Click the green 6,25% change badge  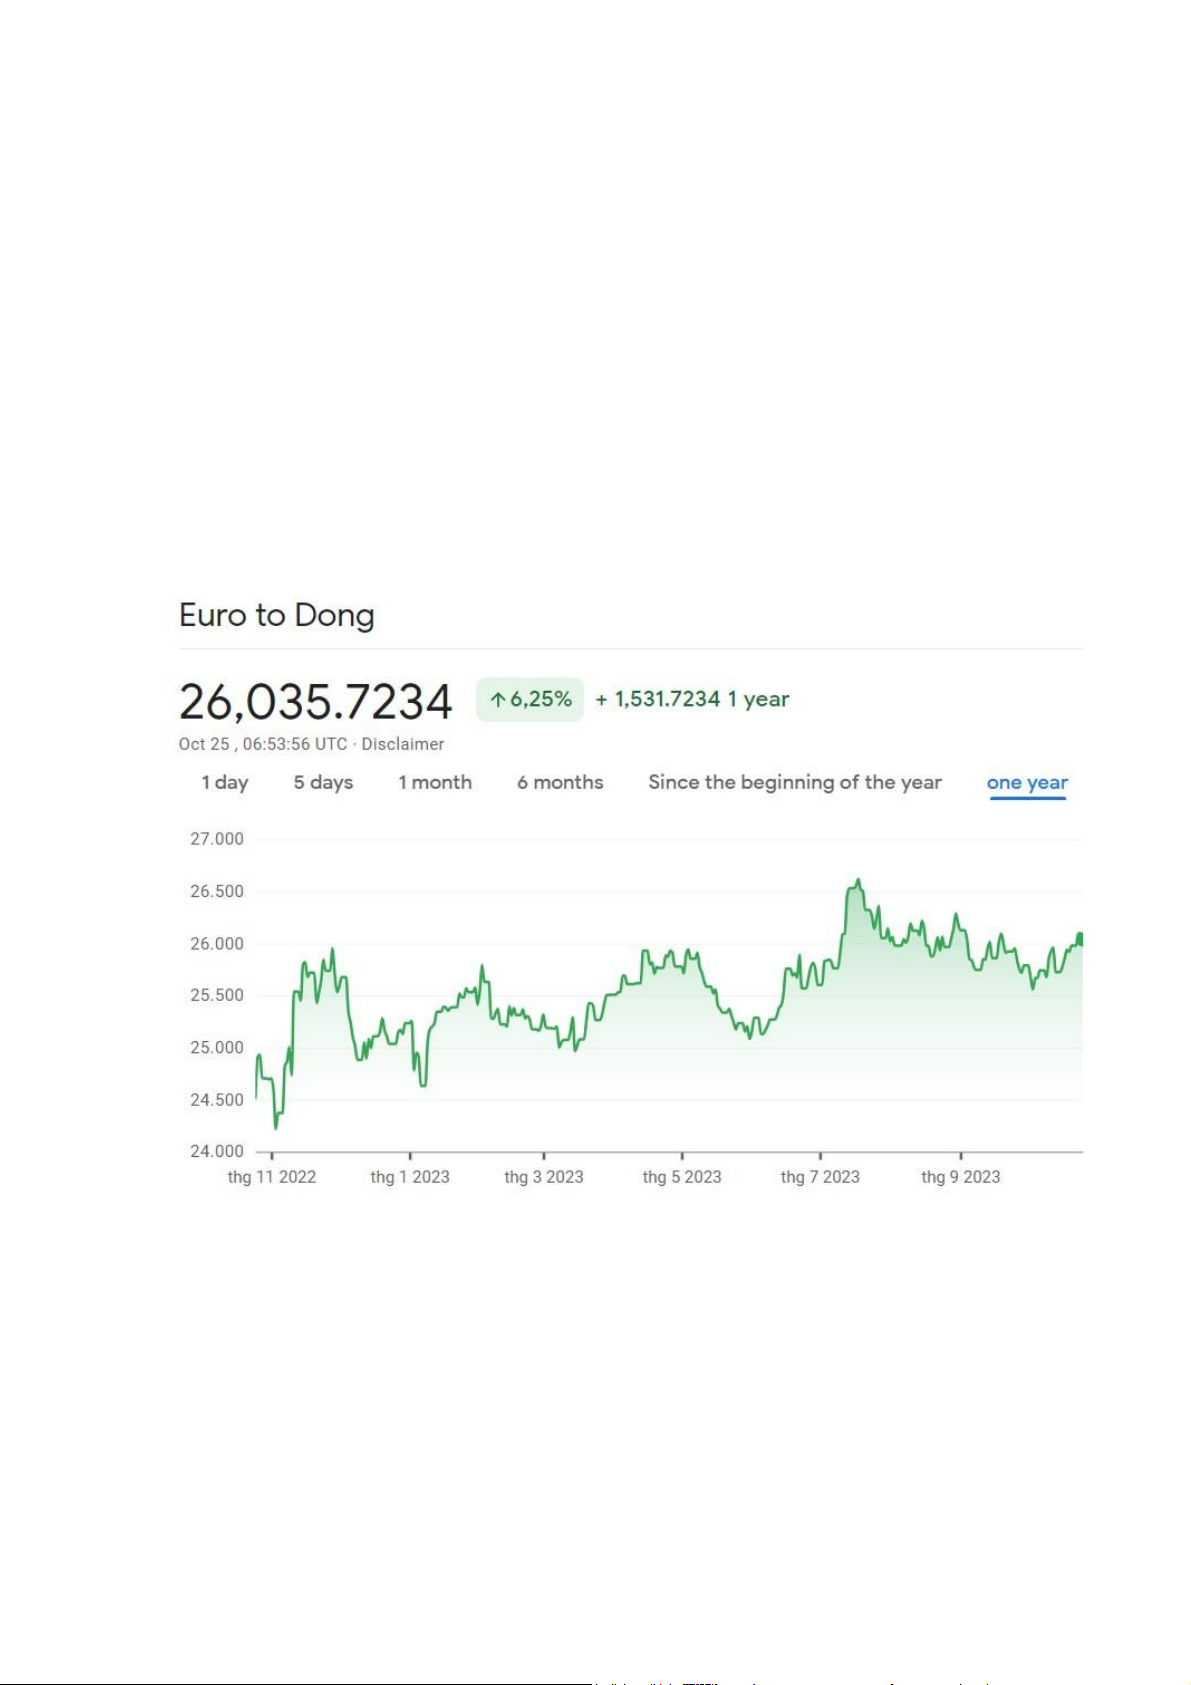[530, 699]
